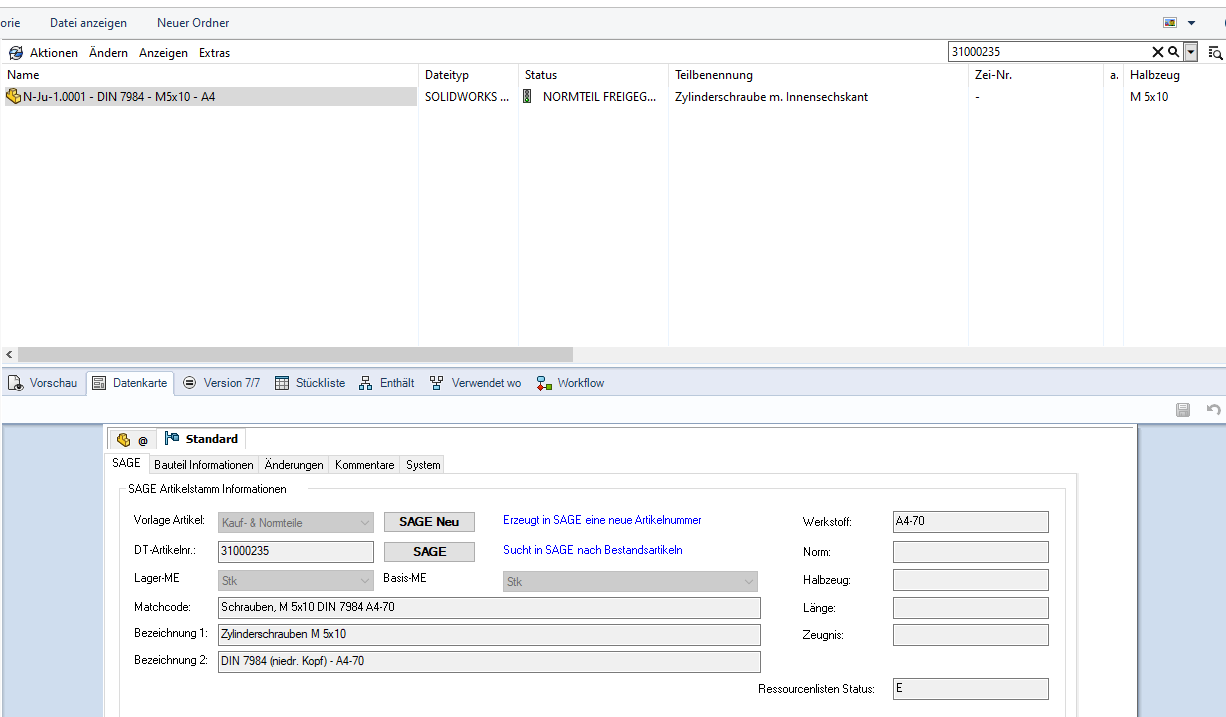Screen dimensions: 1226x717
Task: Click the SOLIDWORKS file type cell
Action: pos(467,97)
